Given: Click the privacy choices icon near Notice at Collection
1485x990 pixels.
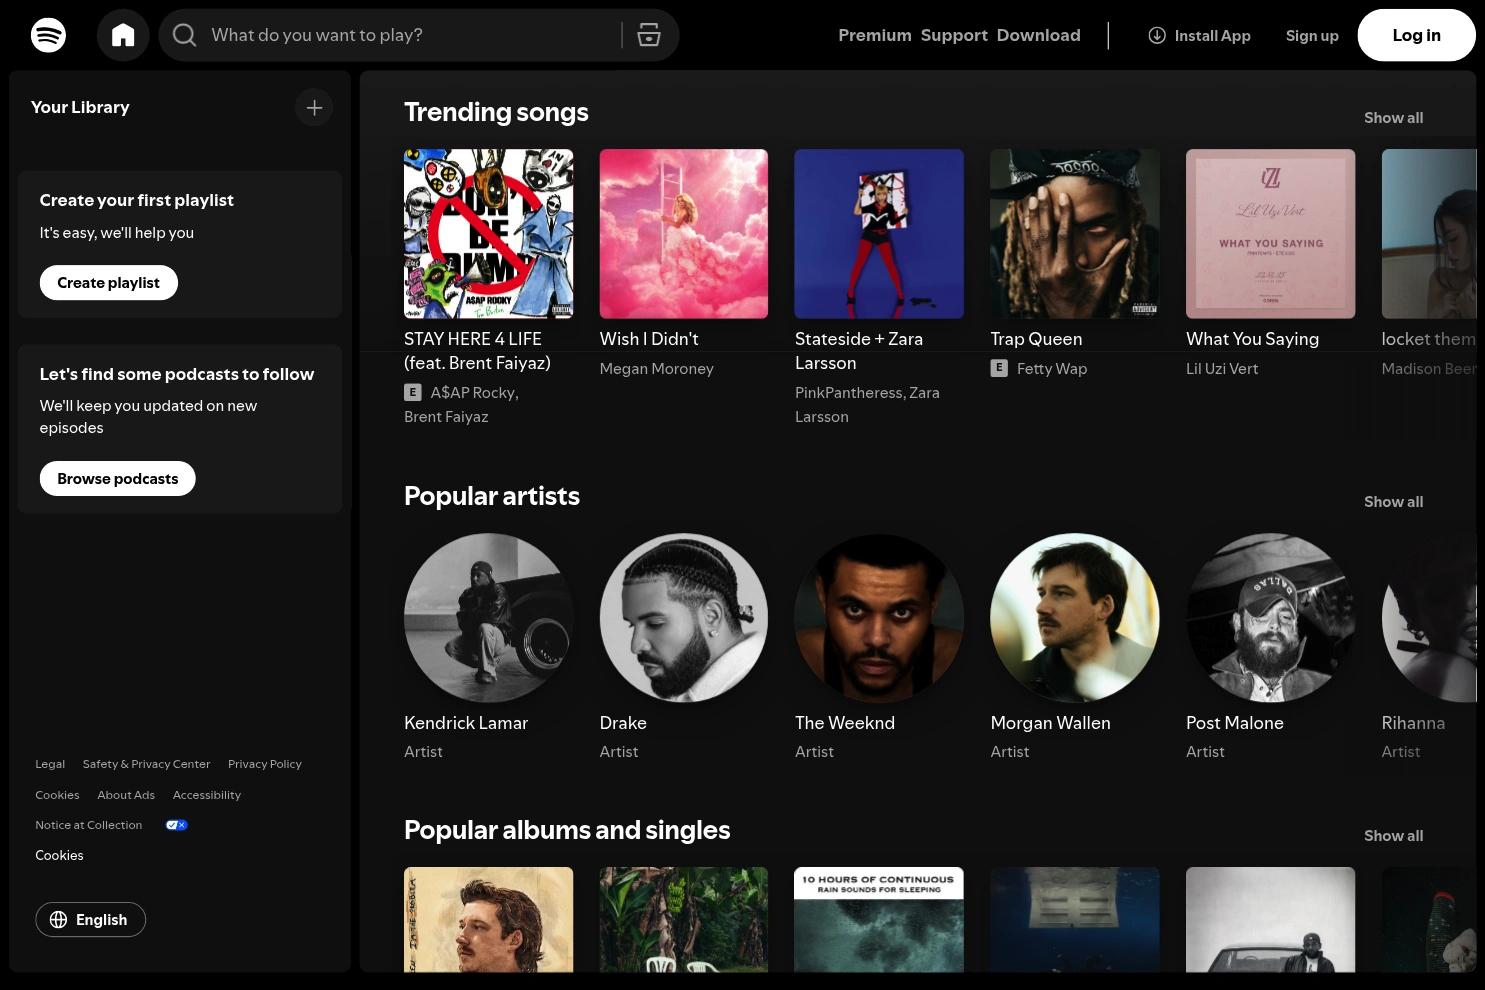Looking at the screenshot, I should click(176, 825).
